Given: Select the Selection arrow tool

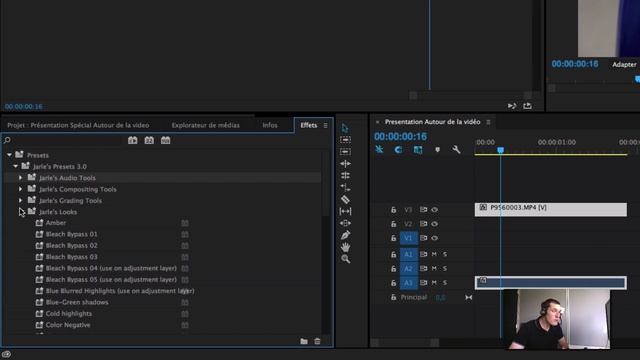Looking at the screenshot, I should click(x=345, y=128).
